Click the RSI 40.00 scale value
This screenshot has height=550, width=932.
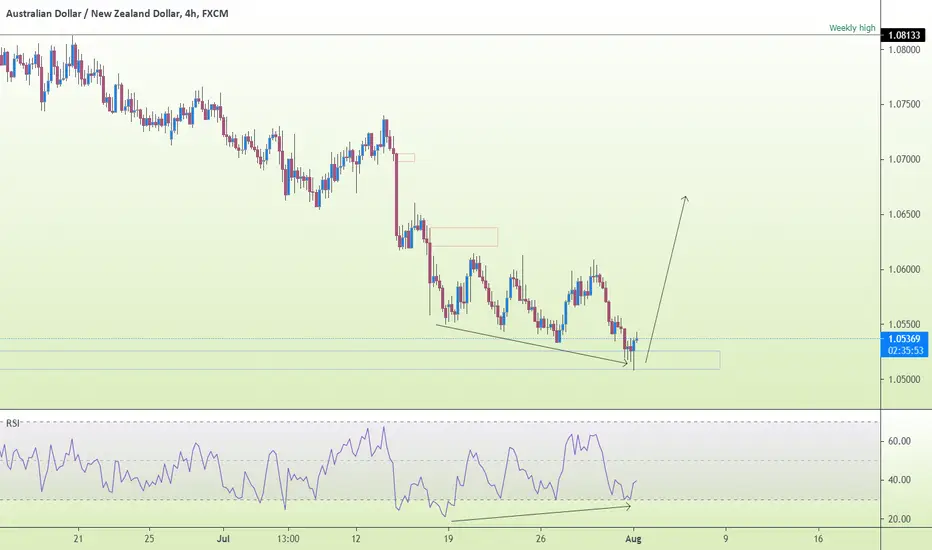coord(899,480)
